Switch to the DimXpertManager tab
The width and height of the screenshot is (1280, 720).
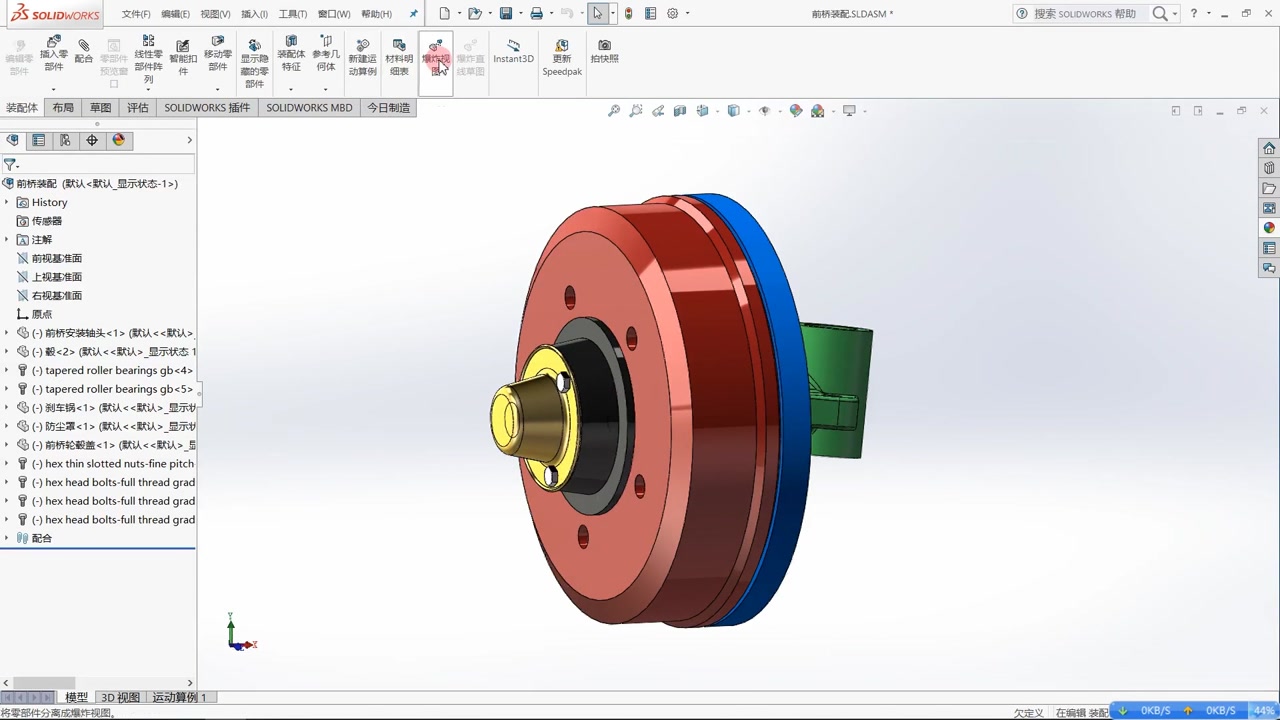[x=92, y=140]
